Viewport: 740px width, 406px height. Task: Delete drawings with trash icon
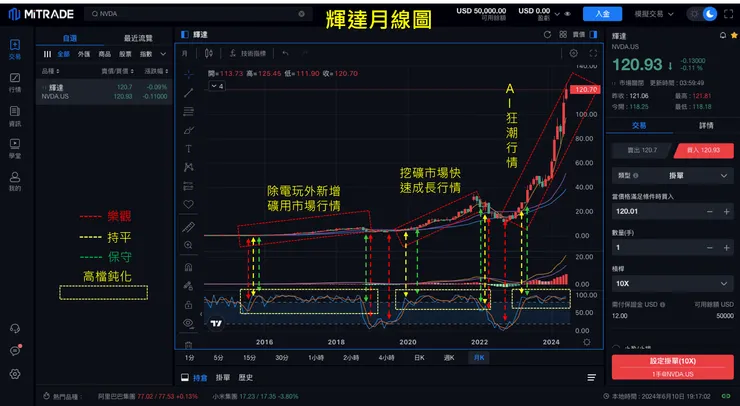(x=188, y=345)
